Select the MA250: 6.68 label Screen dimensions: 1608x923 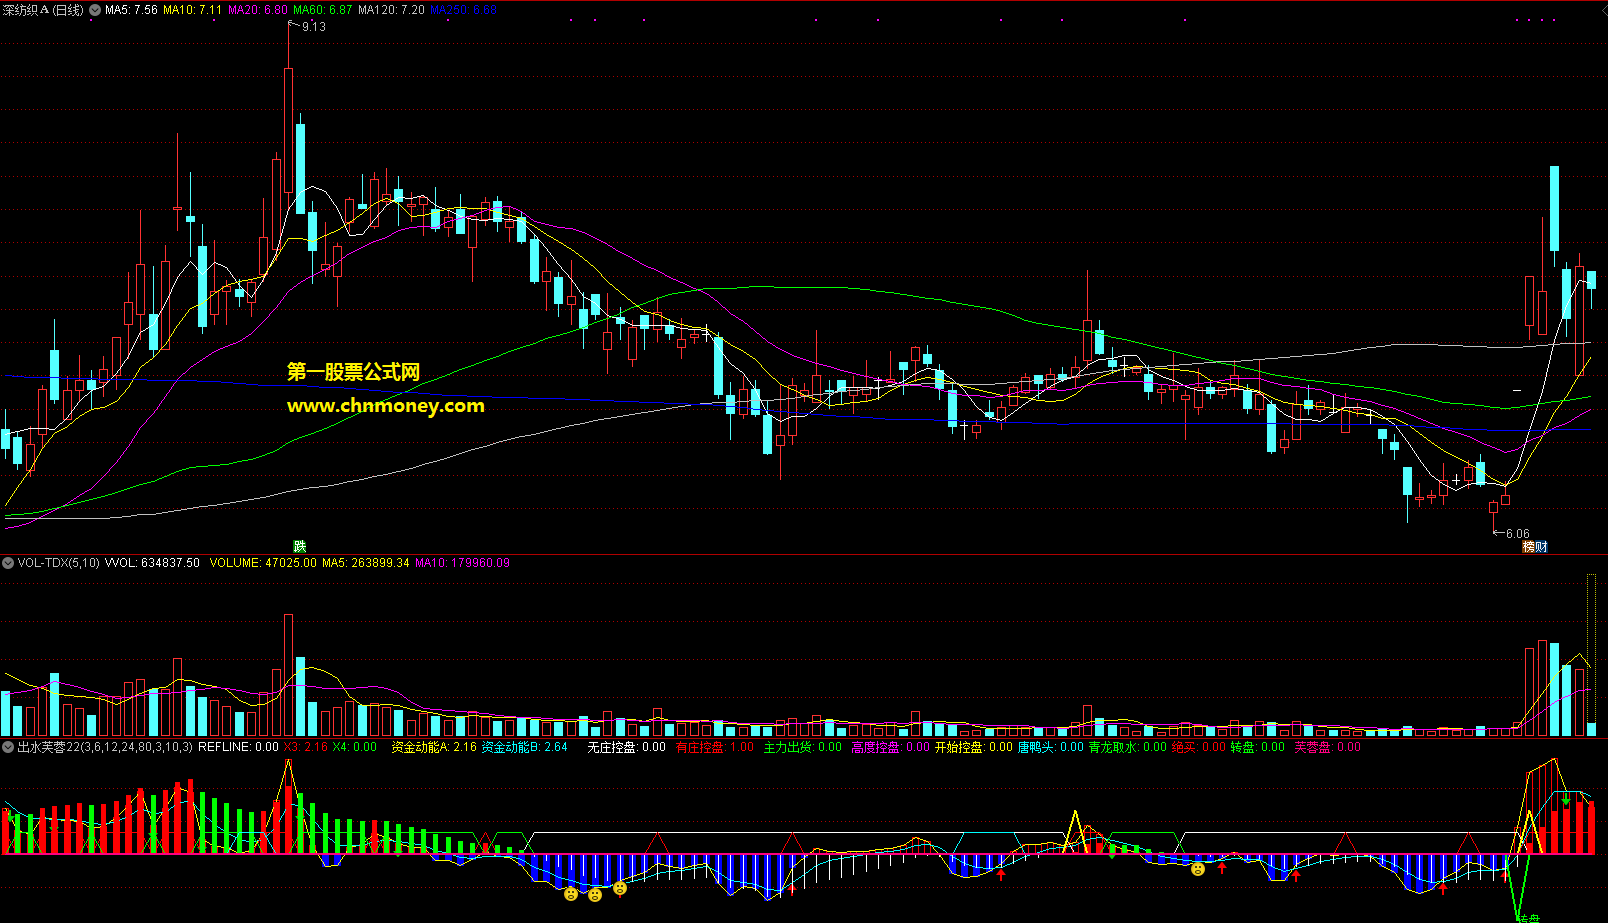(x=463, y=10)
